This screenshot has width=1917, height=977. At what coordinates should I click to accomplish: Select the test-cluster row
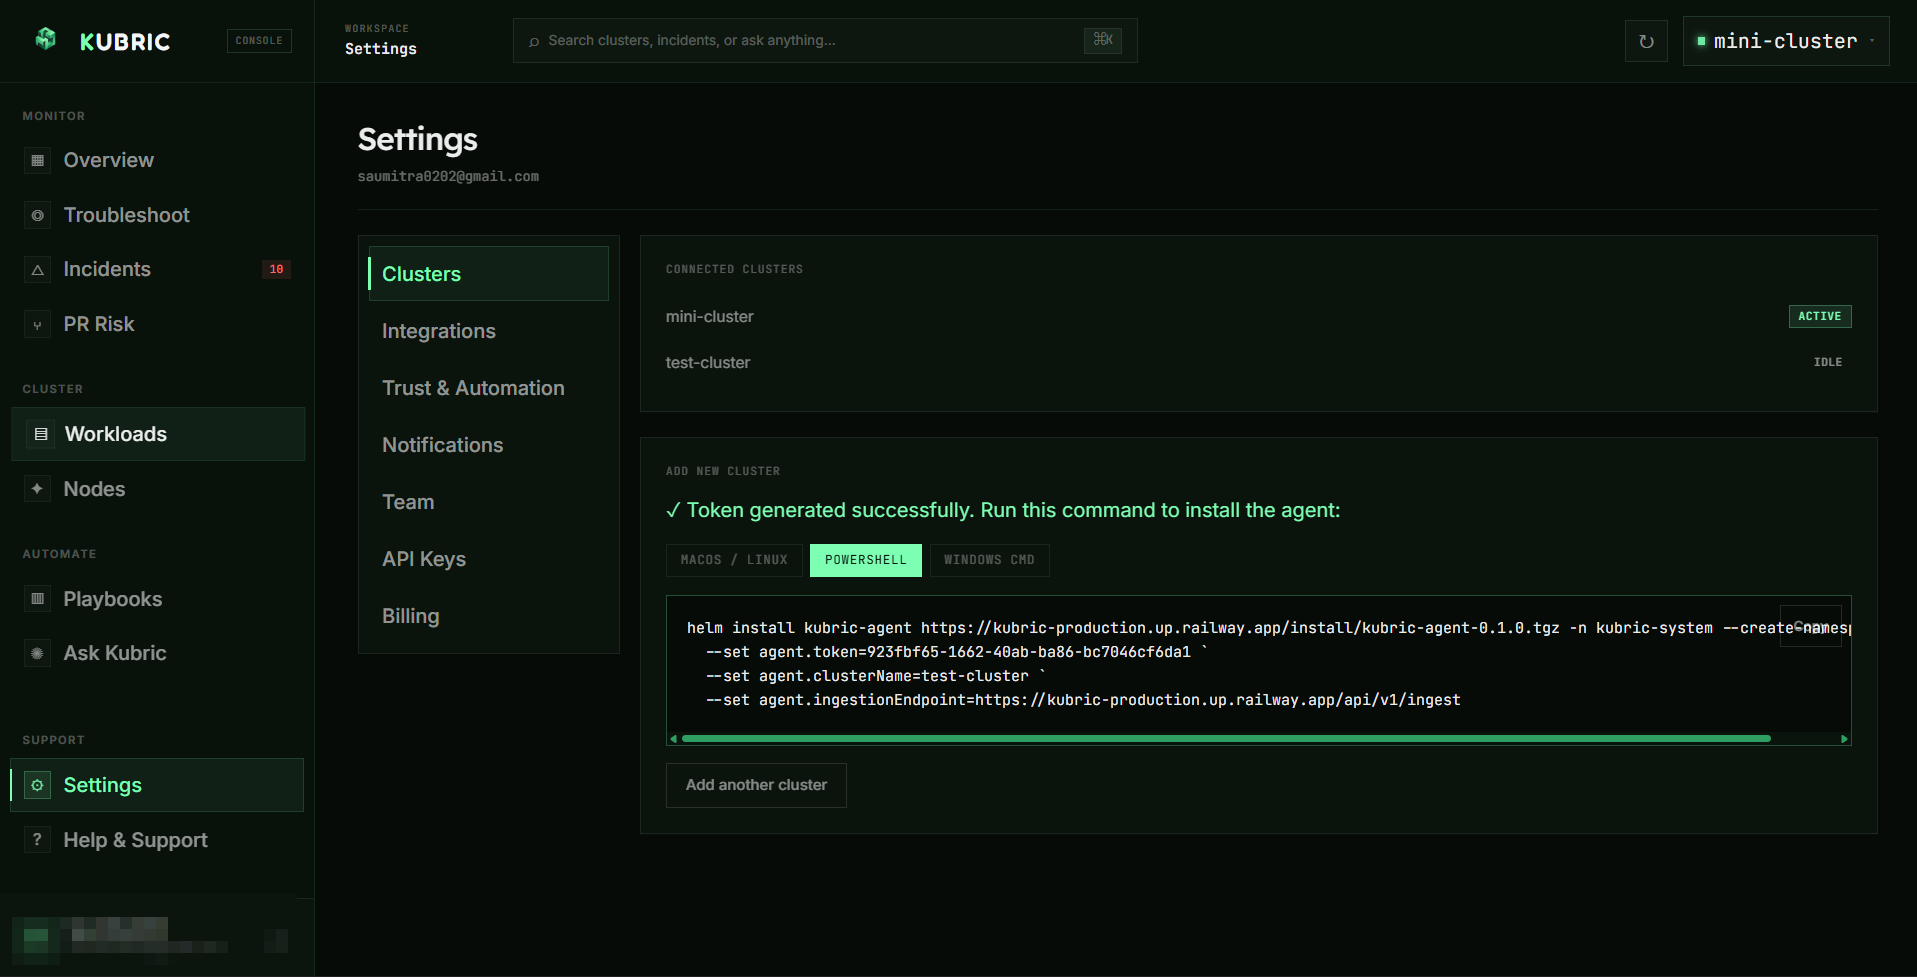(x=1258, y=362)
